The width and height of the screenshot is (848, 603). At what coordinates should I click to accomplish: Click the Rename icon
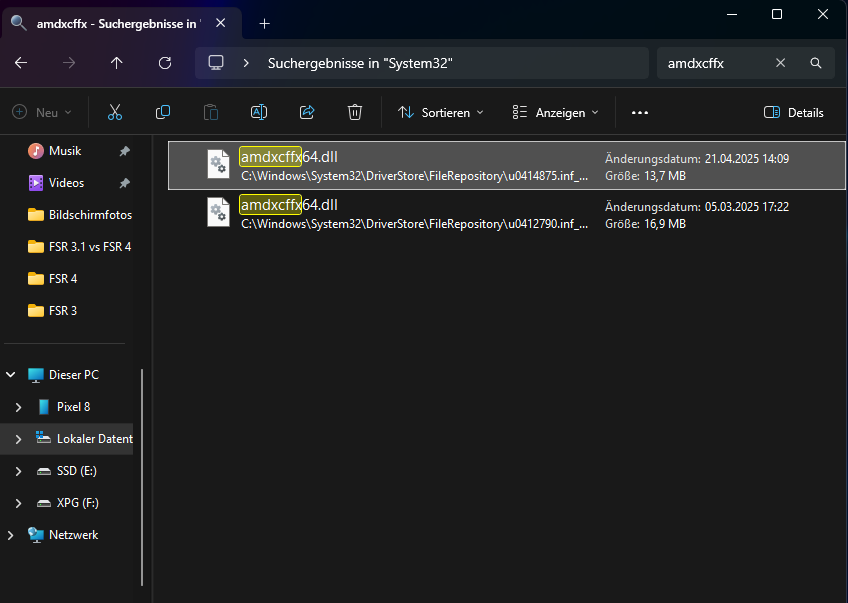tap(259, 112)
